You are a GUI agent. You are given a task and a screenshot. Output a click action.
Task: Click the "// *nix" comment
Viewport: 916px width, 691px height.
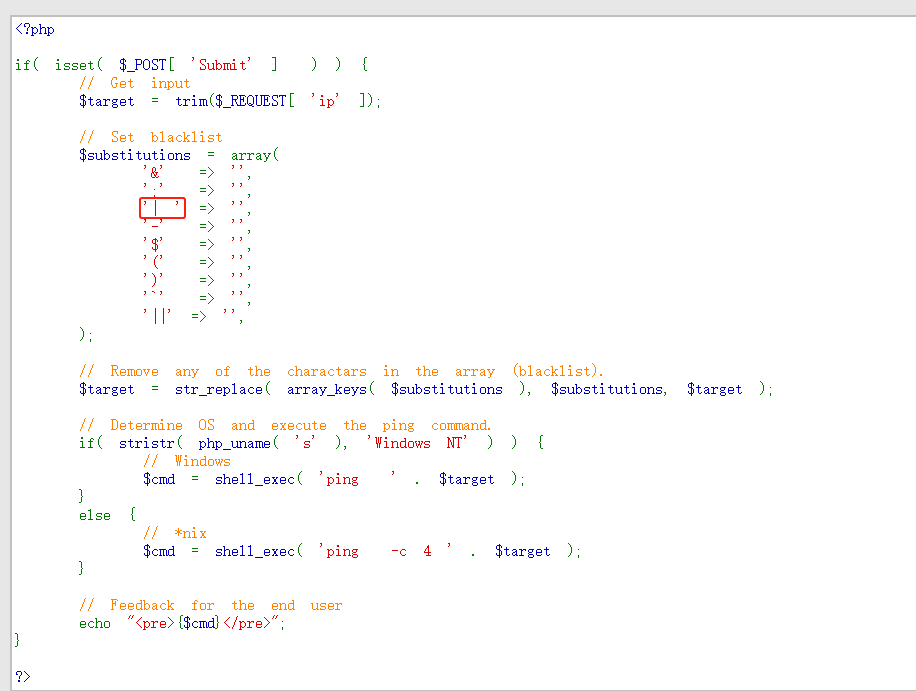(x=175, y=533)
